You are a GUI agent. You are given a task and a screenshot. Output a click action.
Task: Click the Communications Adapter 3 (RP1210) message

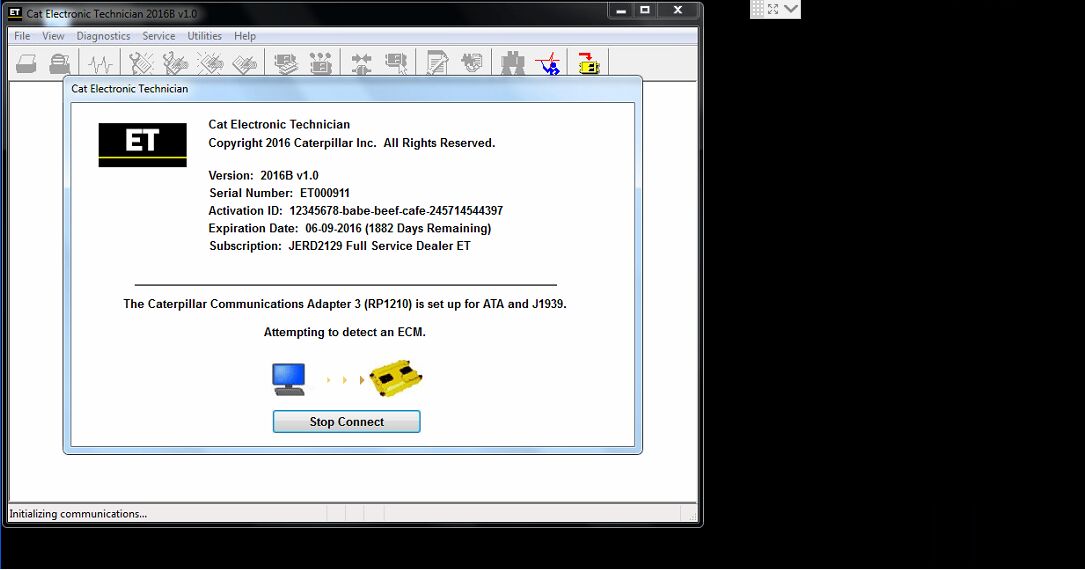pyautogui.click(x=345, y=304)
